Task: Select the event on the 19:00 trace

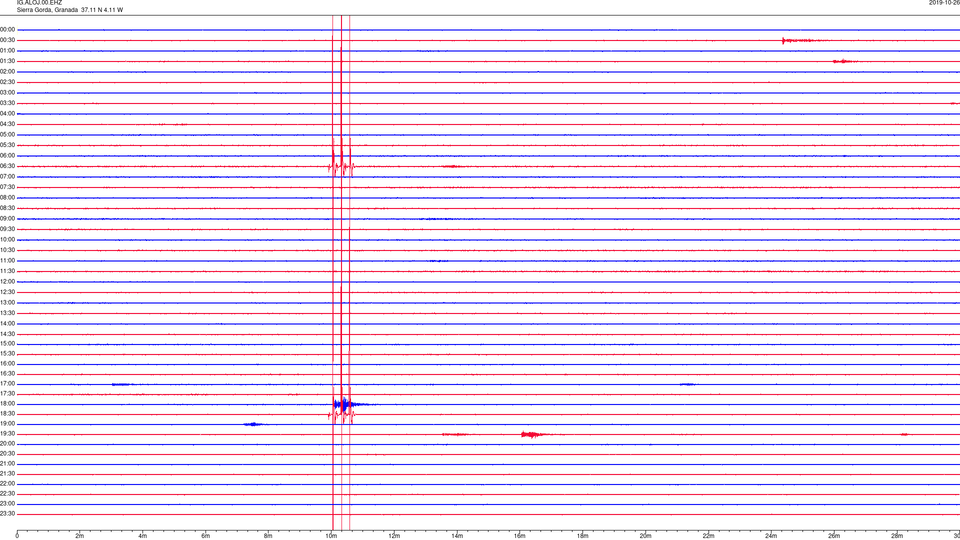Action: pos(253,424)
